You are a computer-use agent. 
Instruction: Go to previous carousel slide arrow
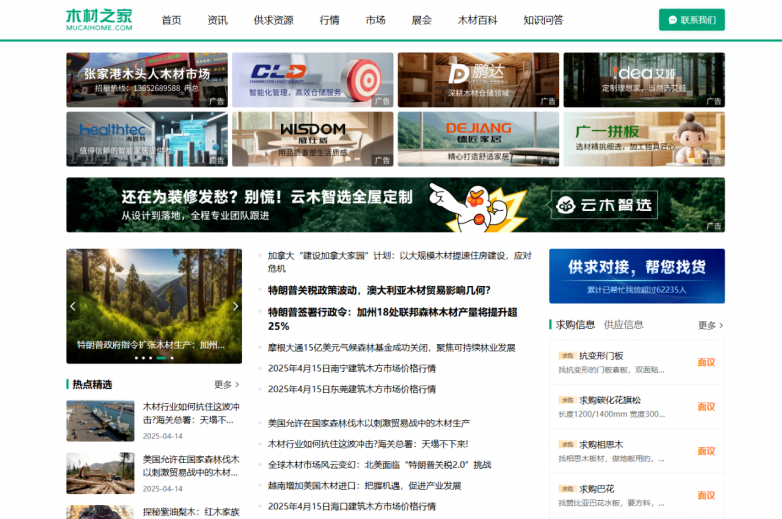click(x=73, y=306)
